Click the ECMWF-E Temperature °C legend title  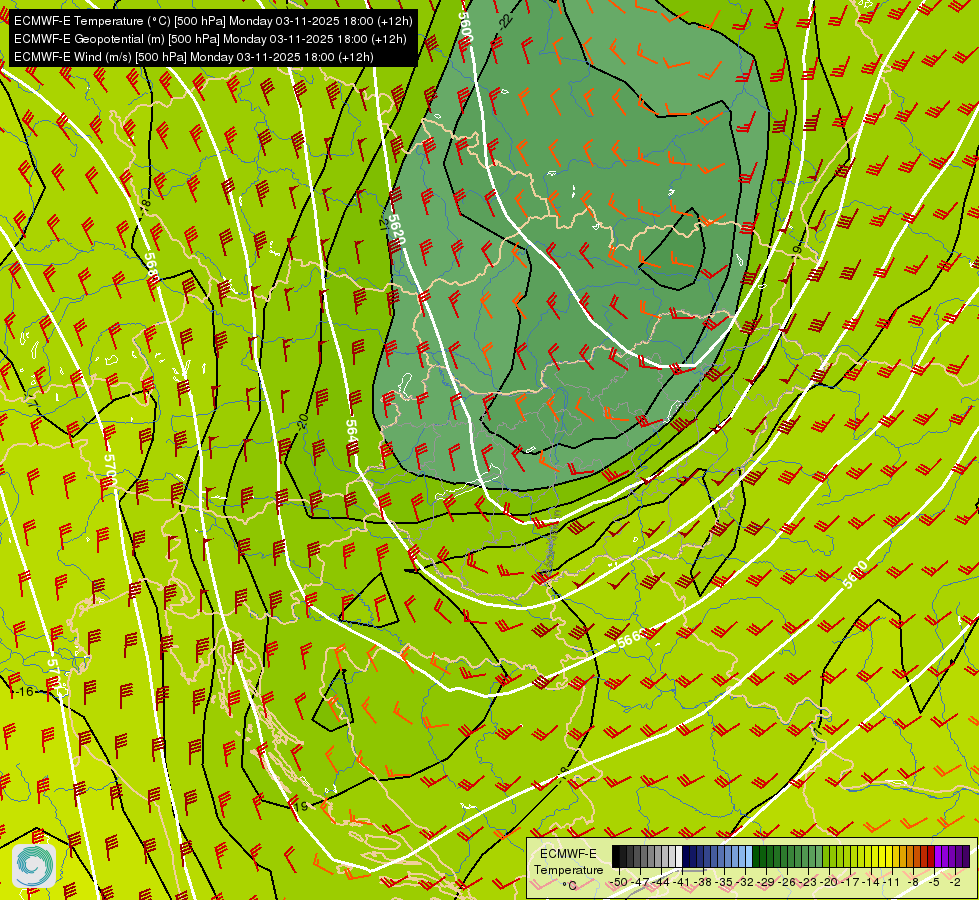point(568,869)
